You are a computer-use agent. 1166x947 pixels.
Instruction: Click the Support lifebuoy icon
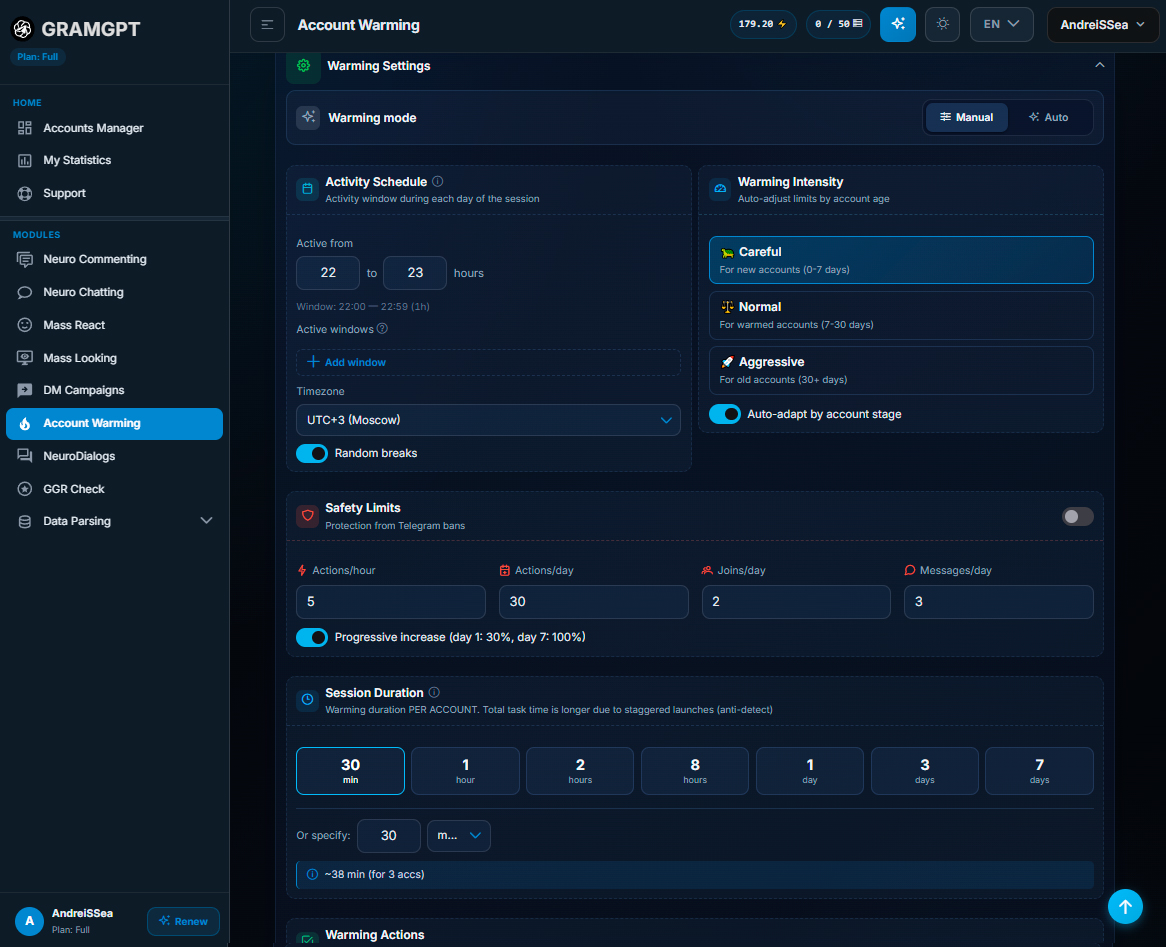point(25,193)
